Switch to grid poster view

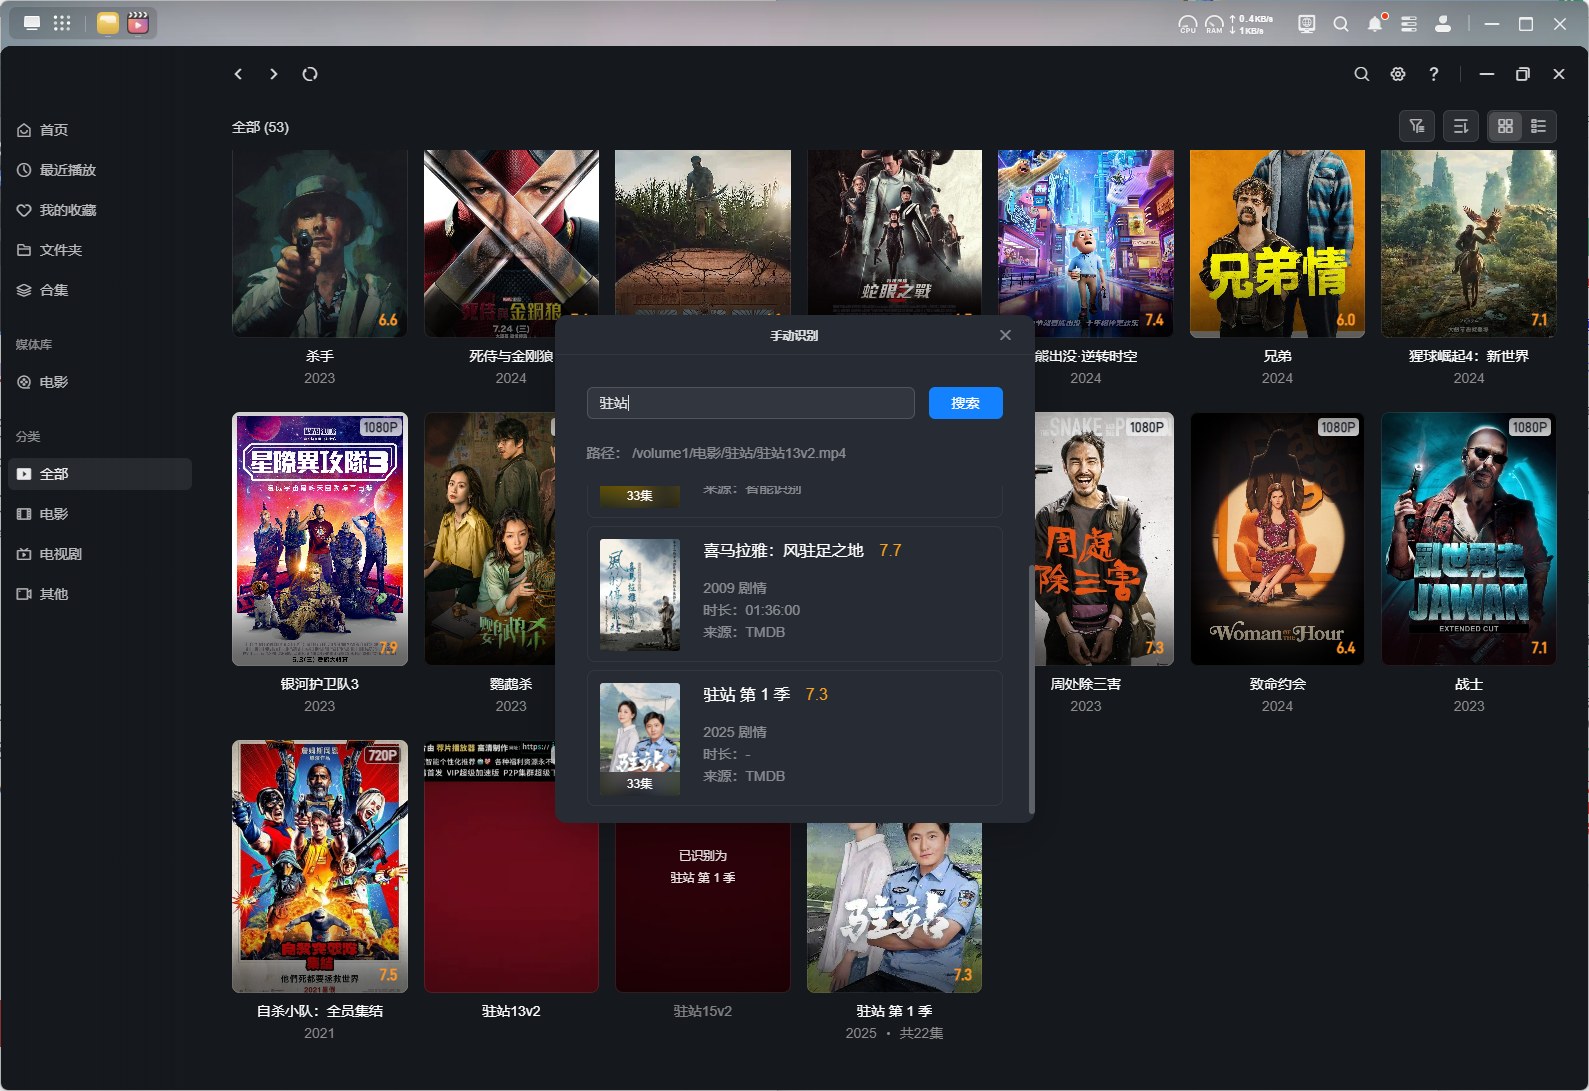pos(1505,126)
